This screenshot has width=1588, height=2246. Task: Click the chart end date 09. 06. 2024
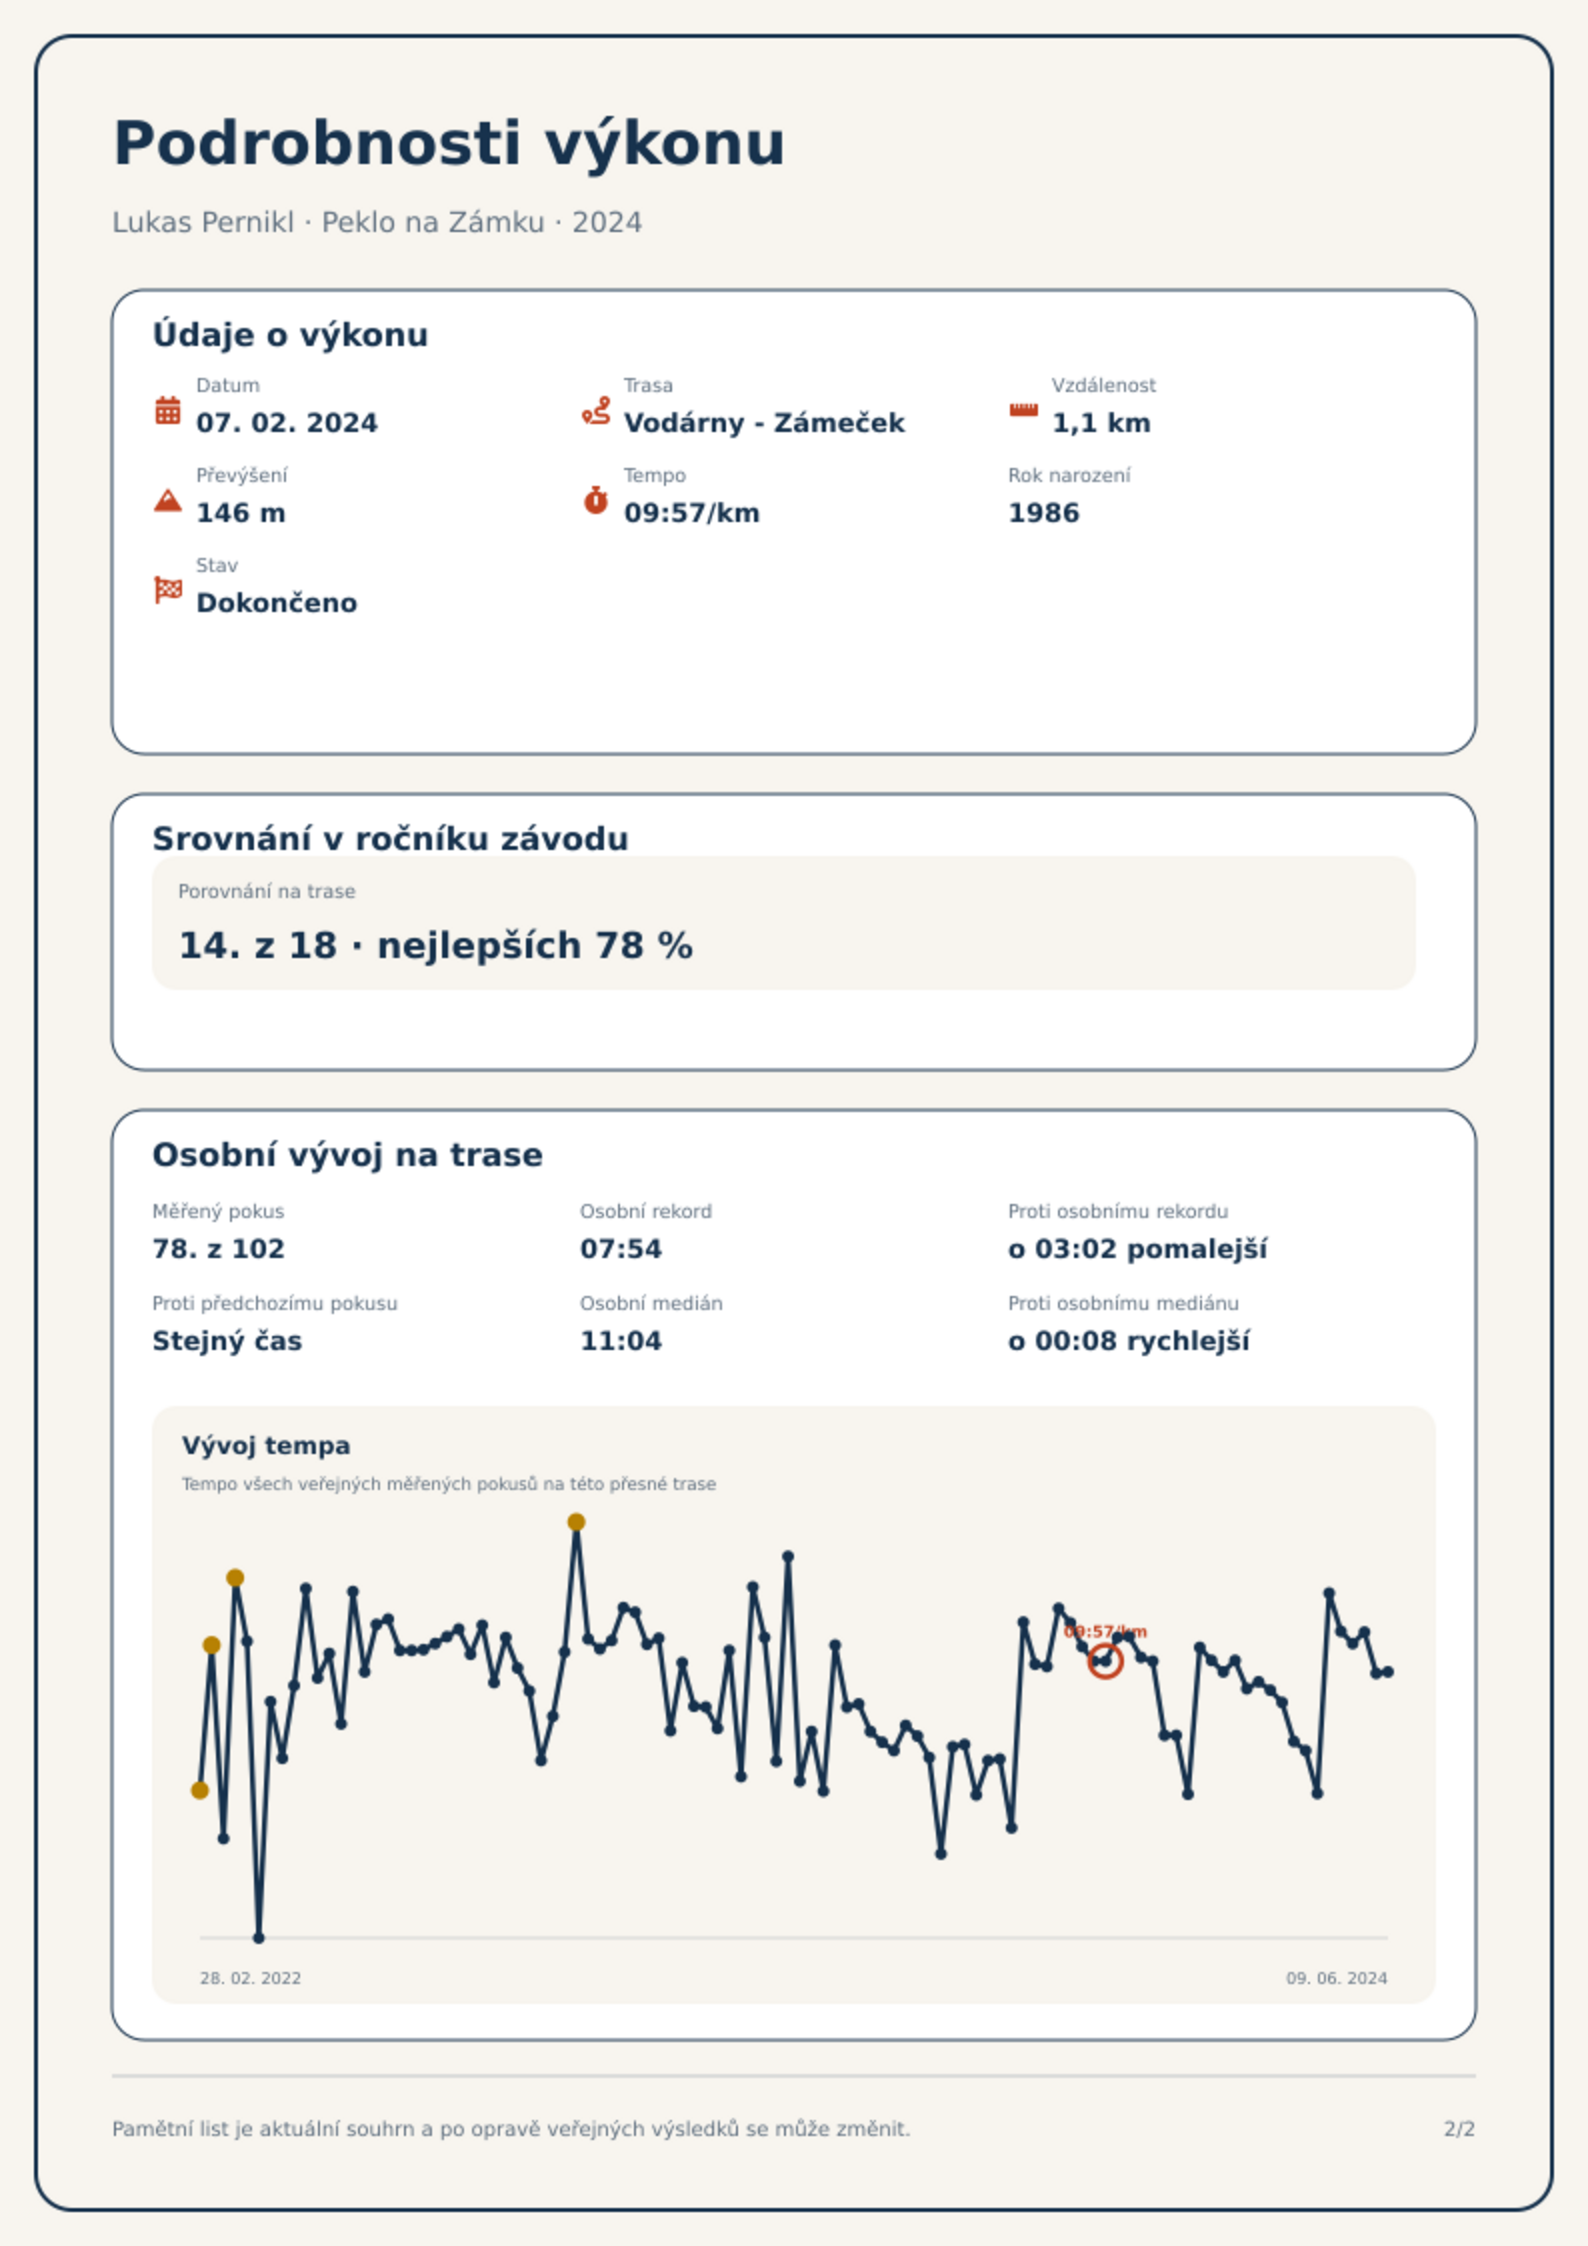(x=1337, y=1978)
